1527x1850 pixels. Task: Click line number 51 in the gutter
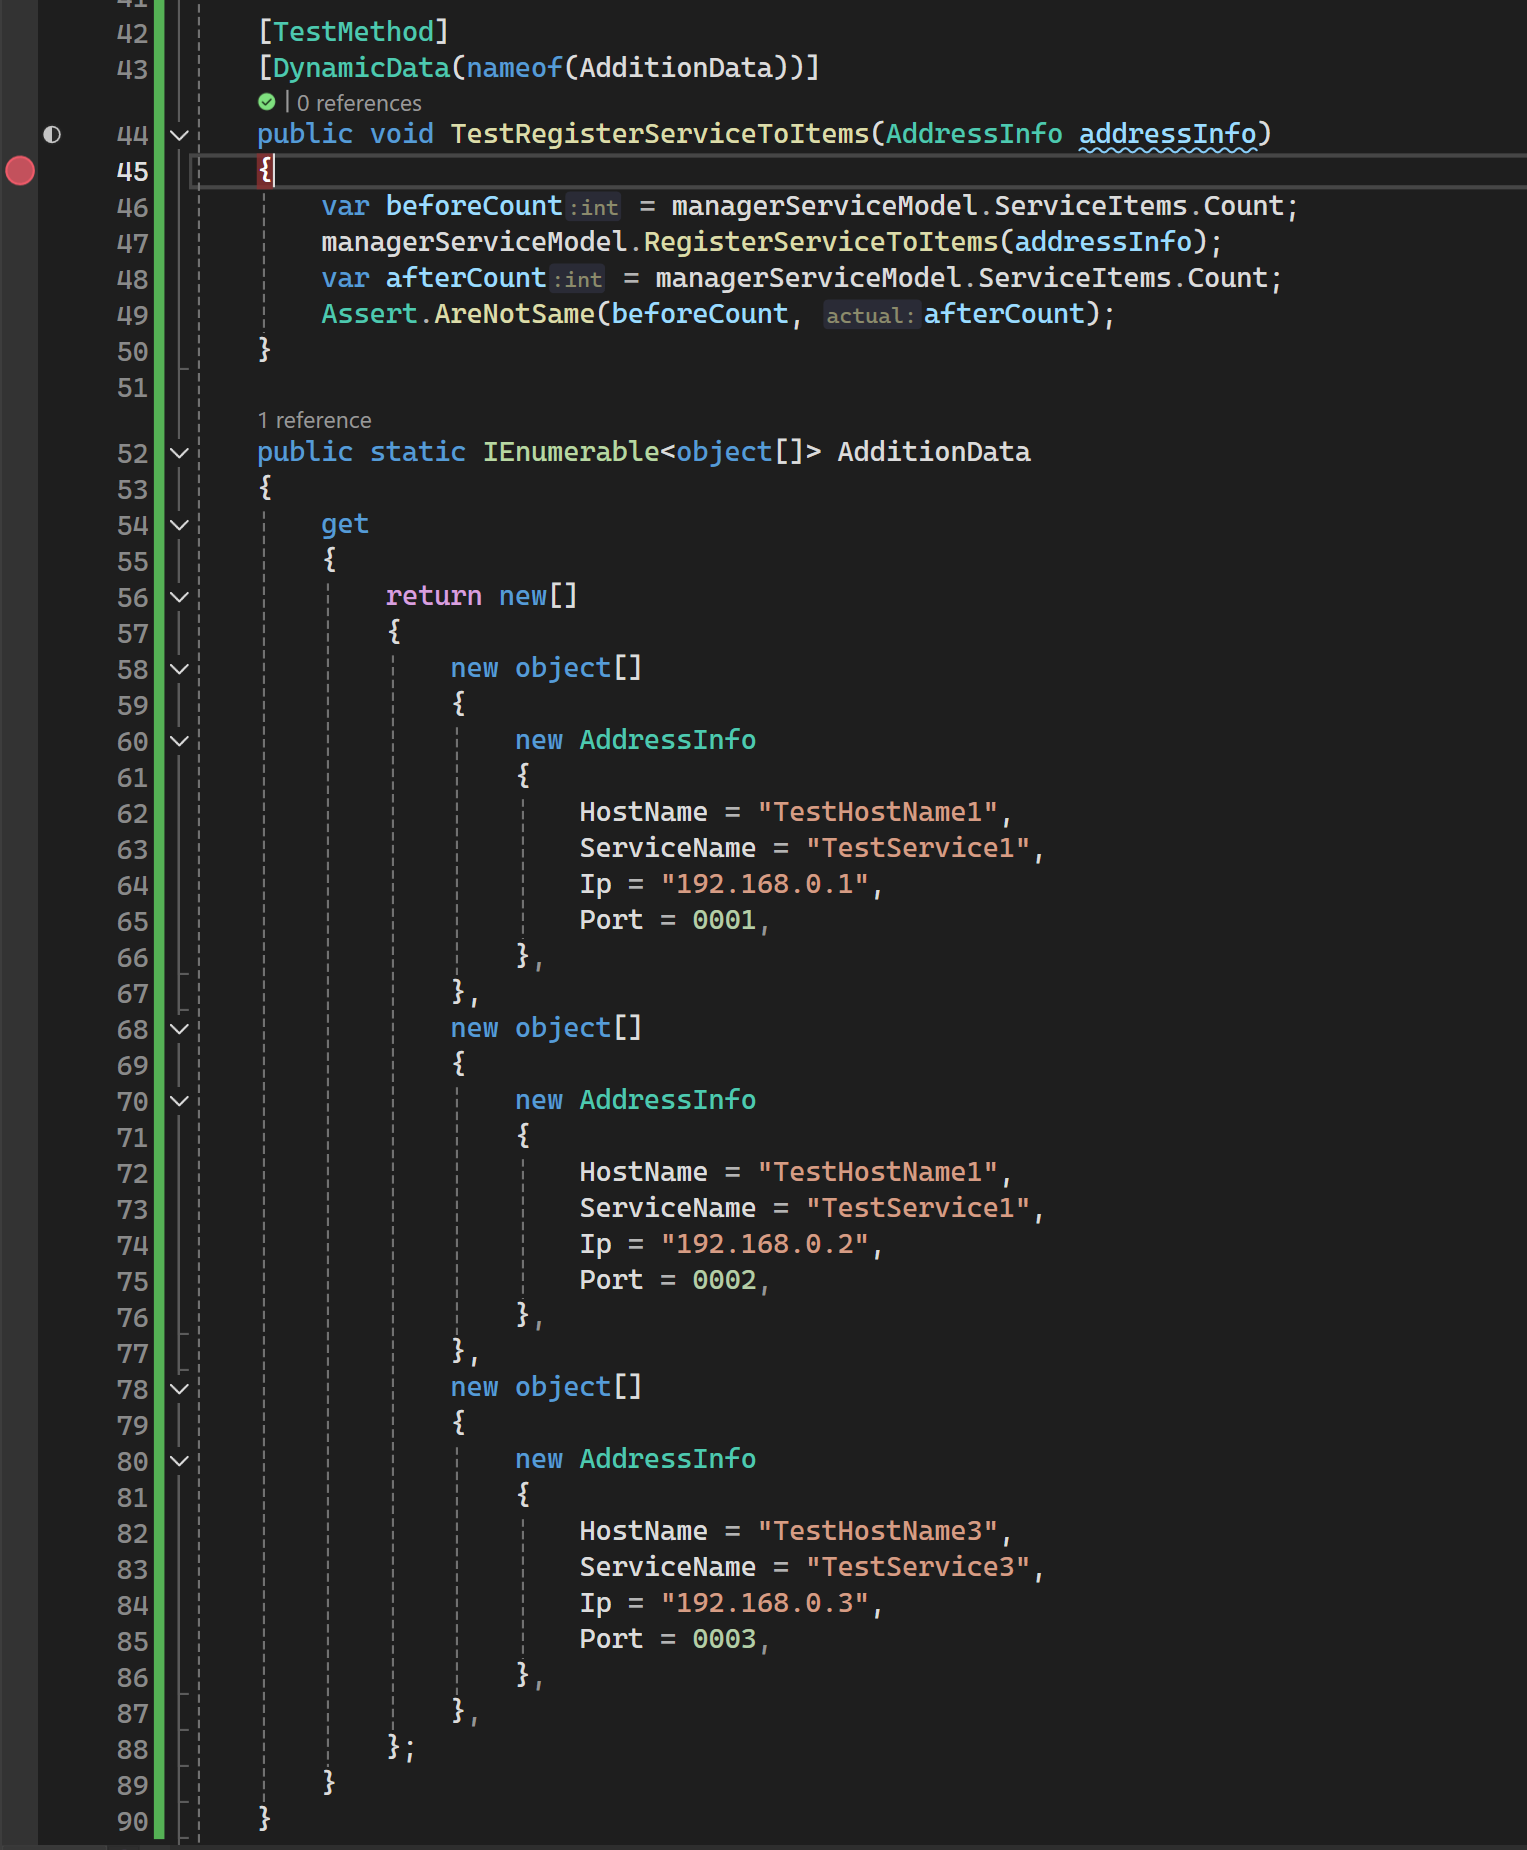tap(132, 388)
